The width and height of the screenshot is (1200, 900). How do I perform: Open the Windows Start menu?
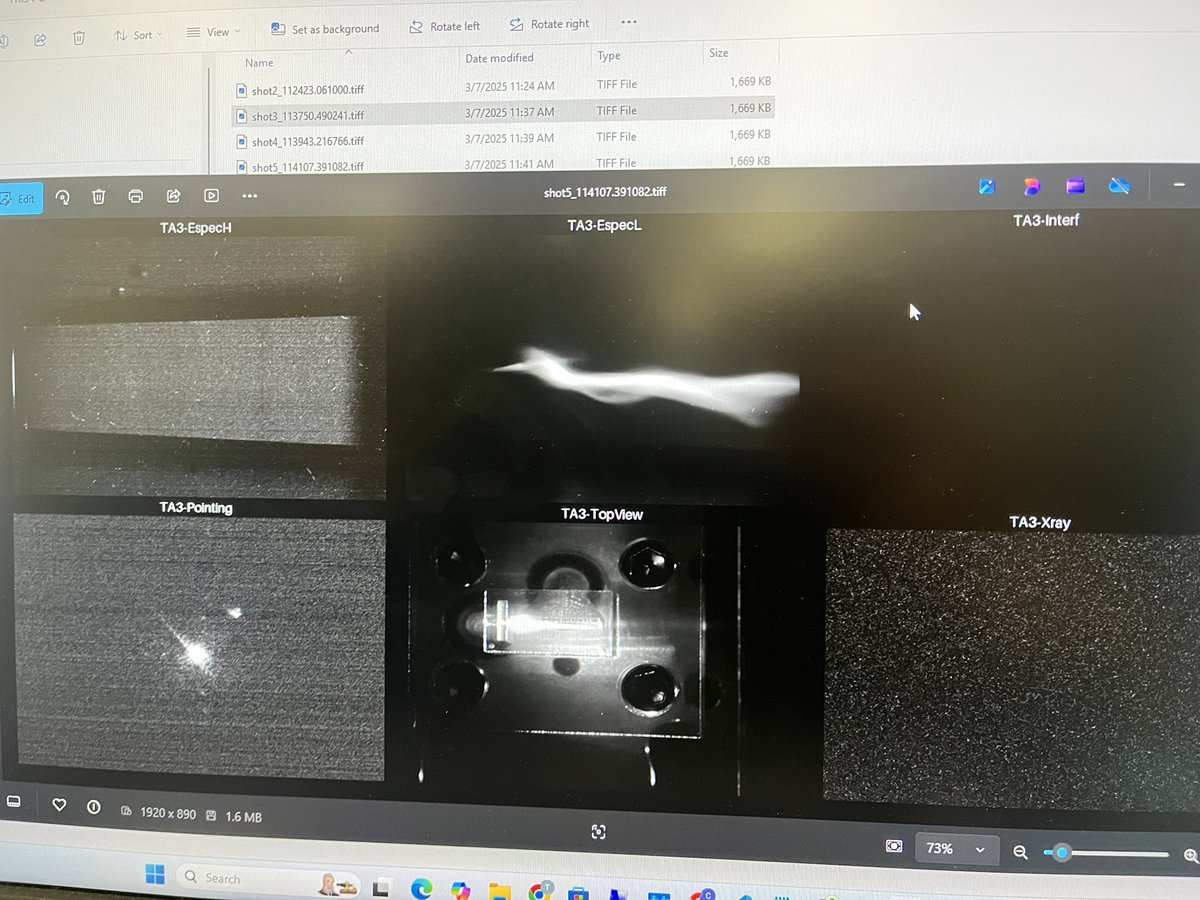155,875
